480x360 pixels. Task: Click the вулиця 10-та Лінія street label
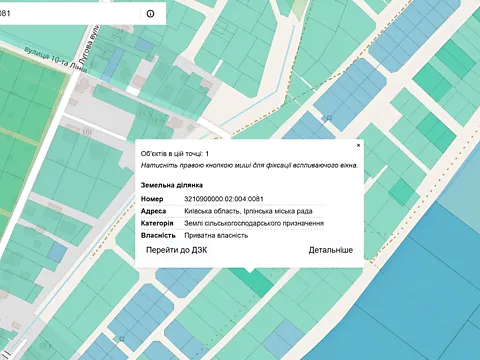(x=56, y=59)
